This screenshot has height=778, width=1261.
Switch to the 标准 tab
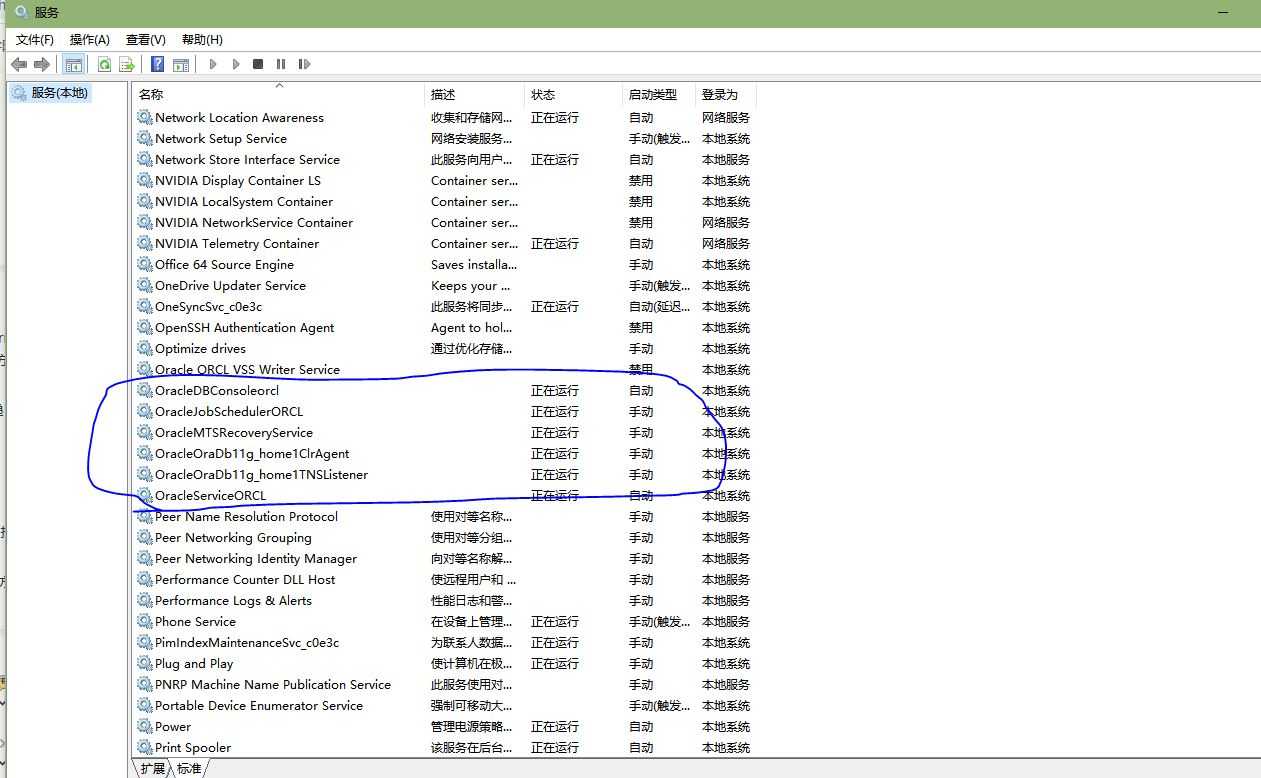pos(189,768)
